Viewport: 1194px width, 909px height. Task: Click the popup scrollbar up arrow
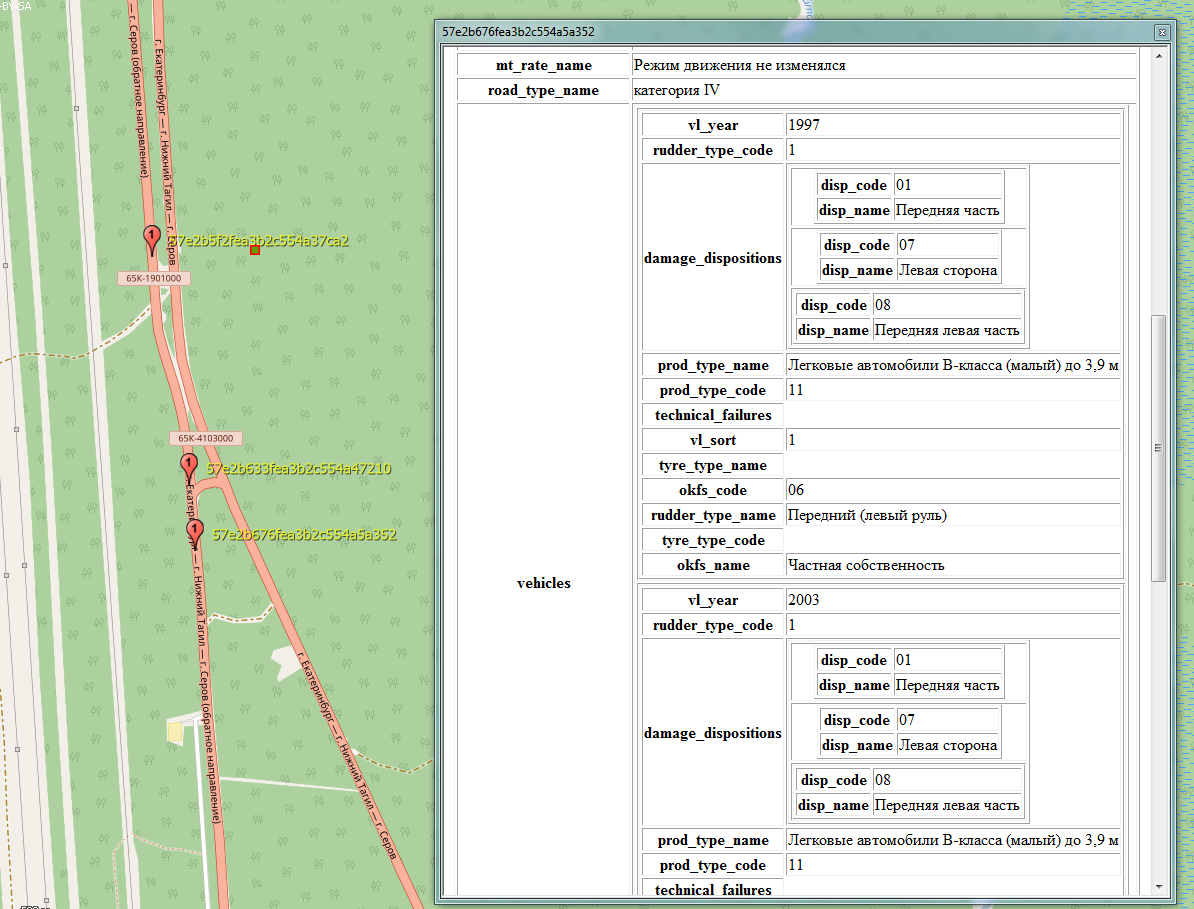(1159, 57)
